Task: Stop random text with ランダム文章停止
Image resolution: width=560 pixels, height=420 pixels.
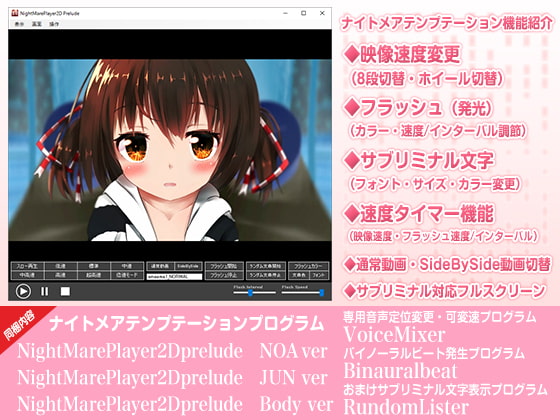Action: (266, 275)
